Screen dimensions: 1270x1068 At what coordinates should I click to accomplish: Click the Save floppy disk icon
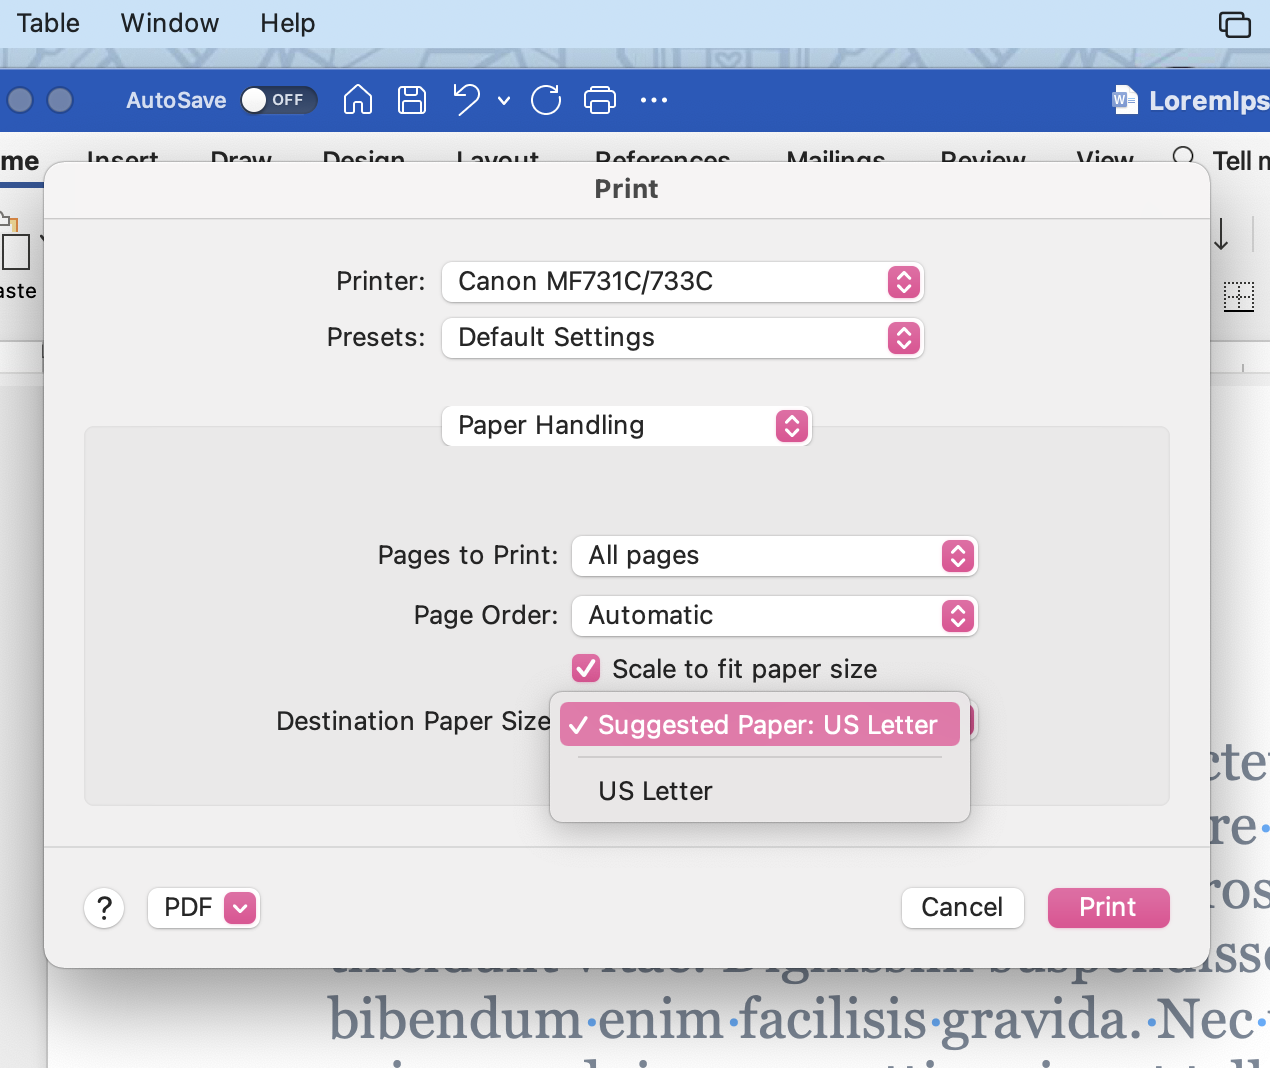(x=412, y=100)
